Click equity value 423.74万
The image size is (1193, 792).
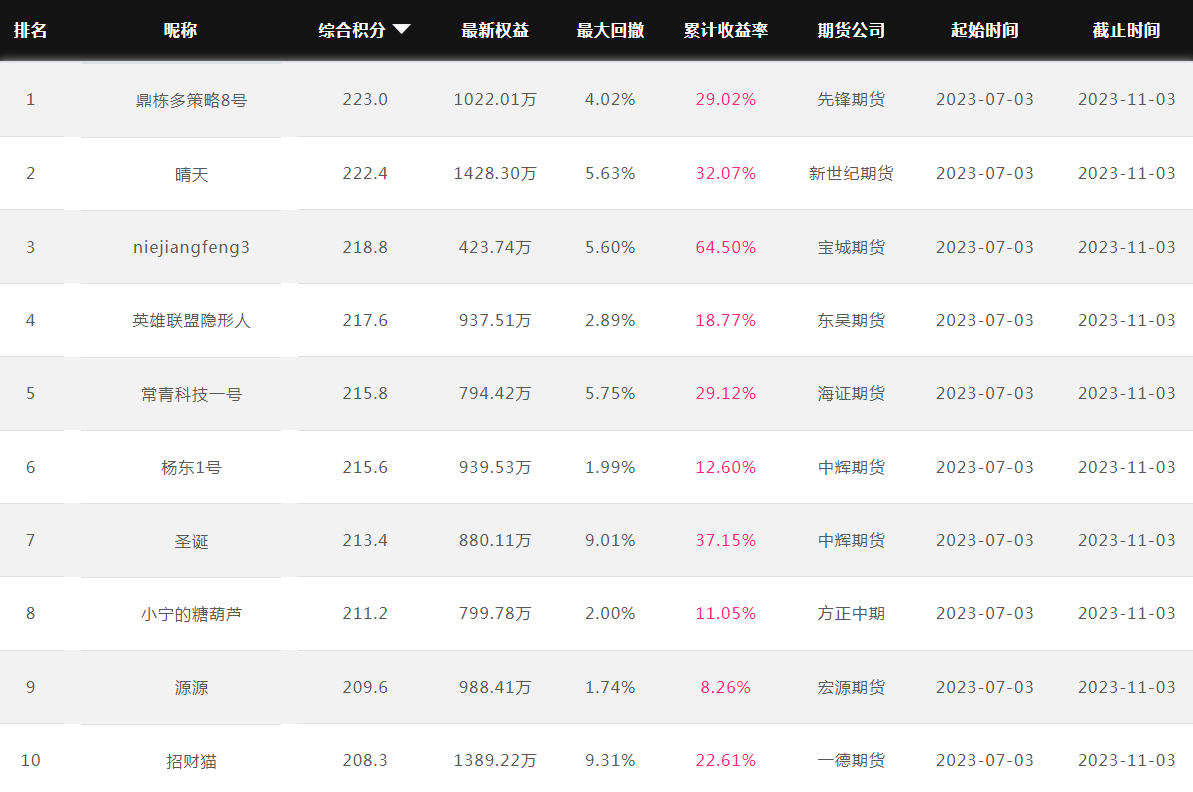pos(495,247)
